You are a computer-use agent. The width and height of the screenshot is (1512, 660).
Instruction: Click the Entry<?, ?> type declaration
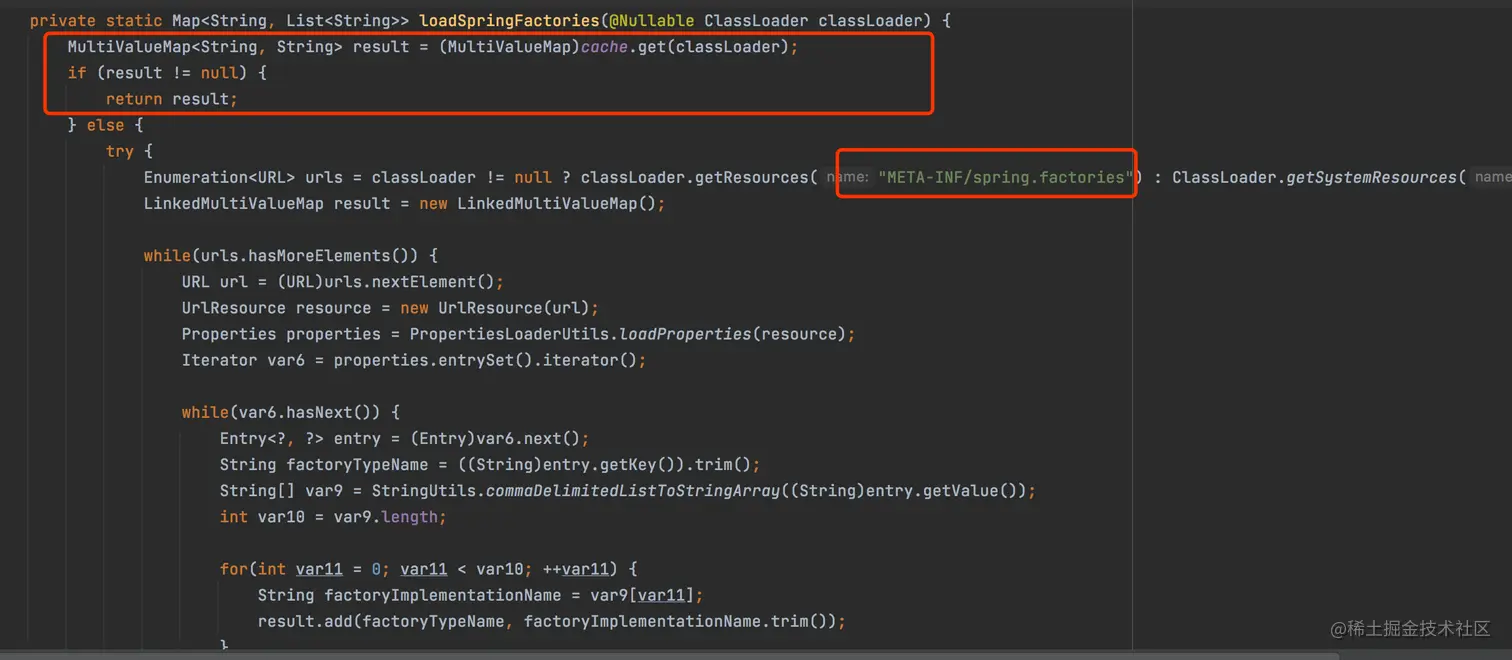pyautogui.click(x=272, y=438)
